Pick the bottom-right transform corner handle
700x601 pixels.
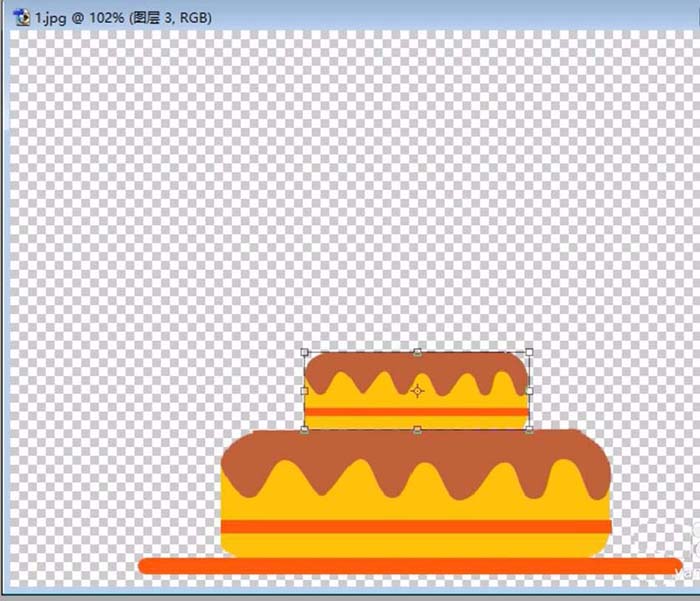tap(529, 430)
